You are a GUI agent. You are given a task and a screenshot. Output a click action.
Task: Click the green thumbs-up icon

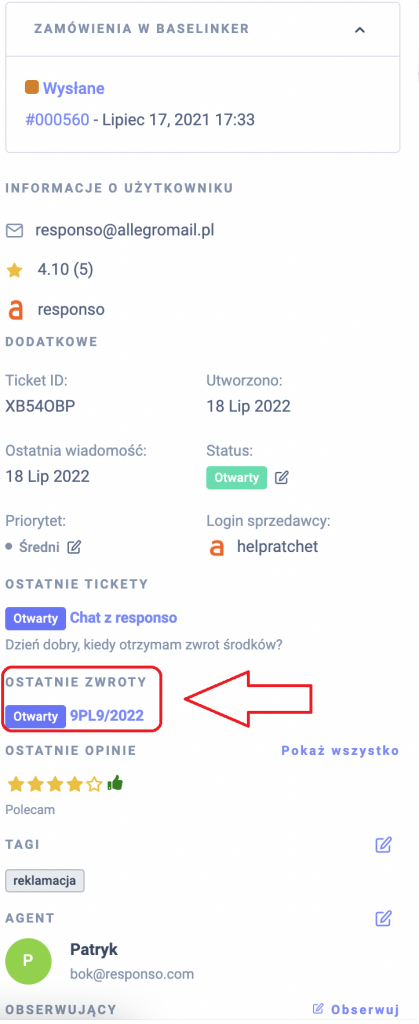tap(115, 782)
